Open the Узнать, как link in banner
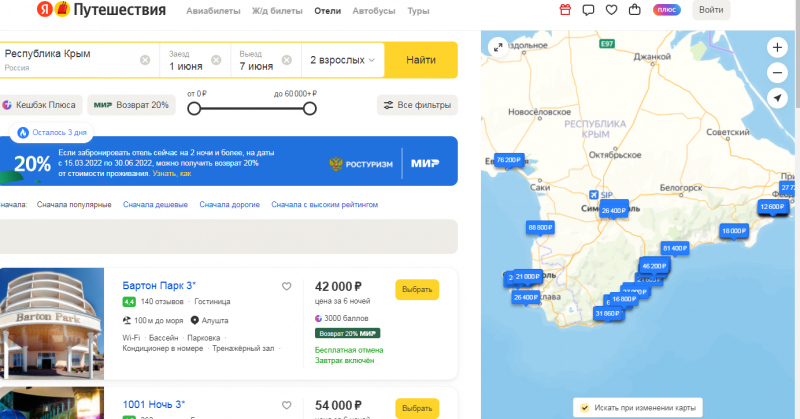 point(172,174)
